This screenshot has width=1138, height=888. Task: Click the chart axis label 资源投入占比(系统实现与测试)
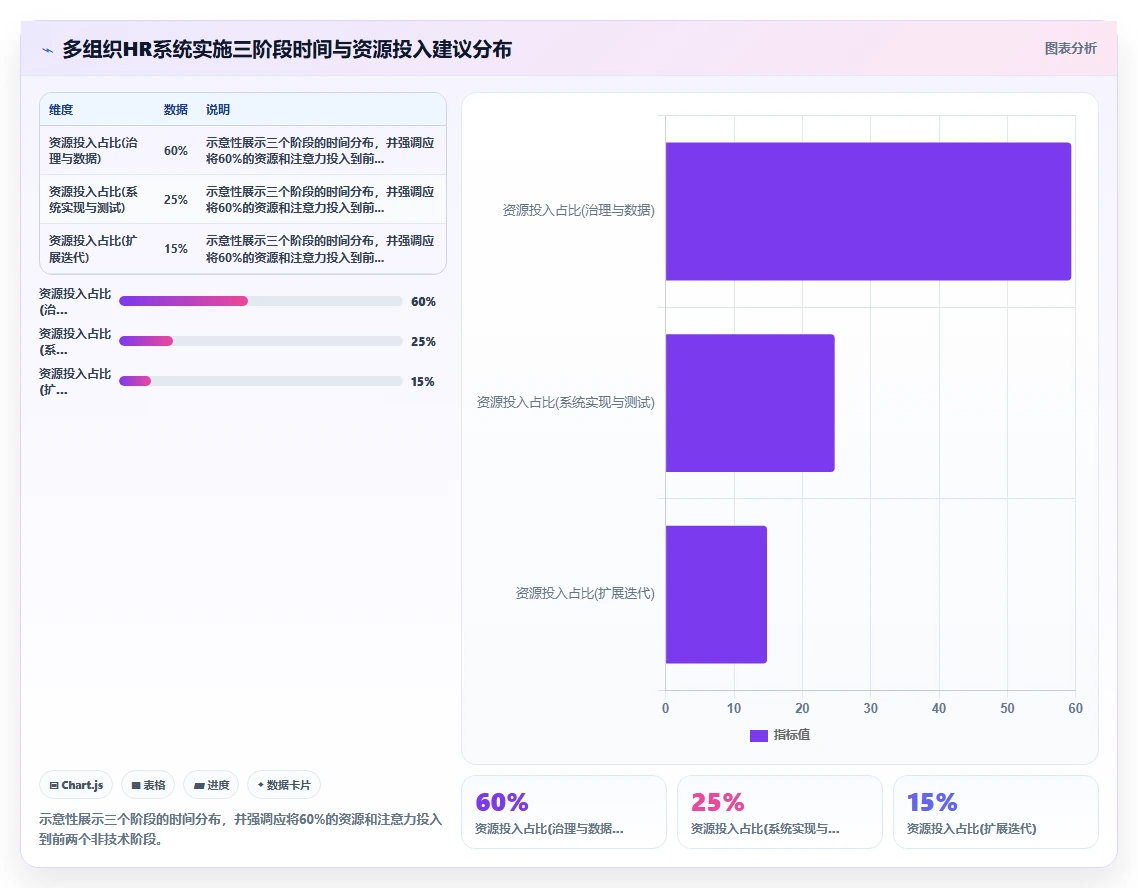point(565,402)
